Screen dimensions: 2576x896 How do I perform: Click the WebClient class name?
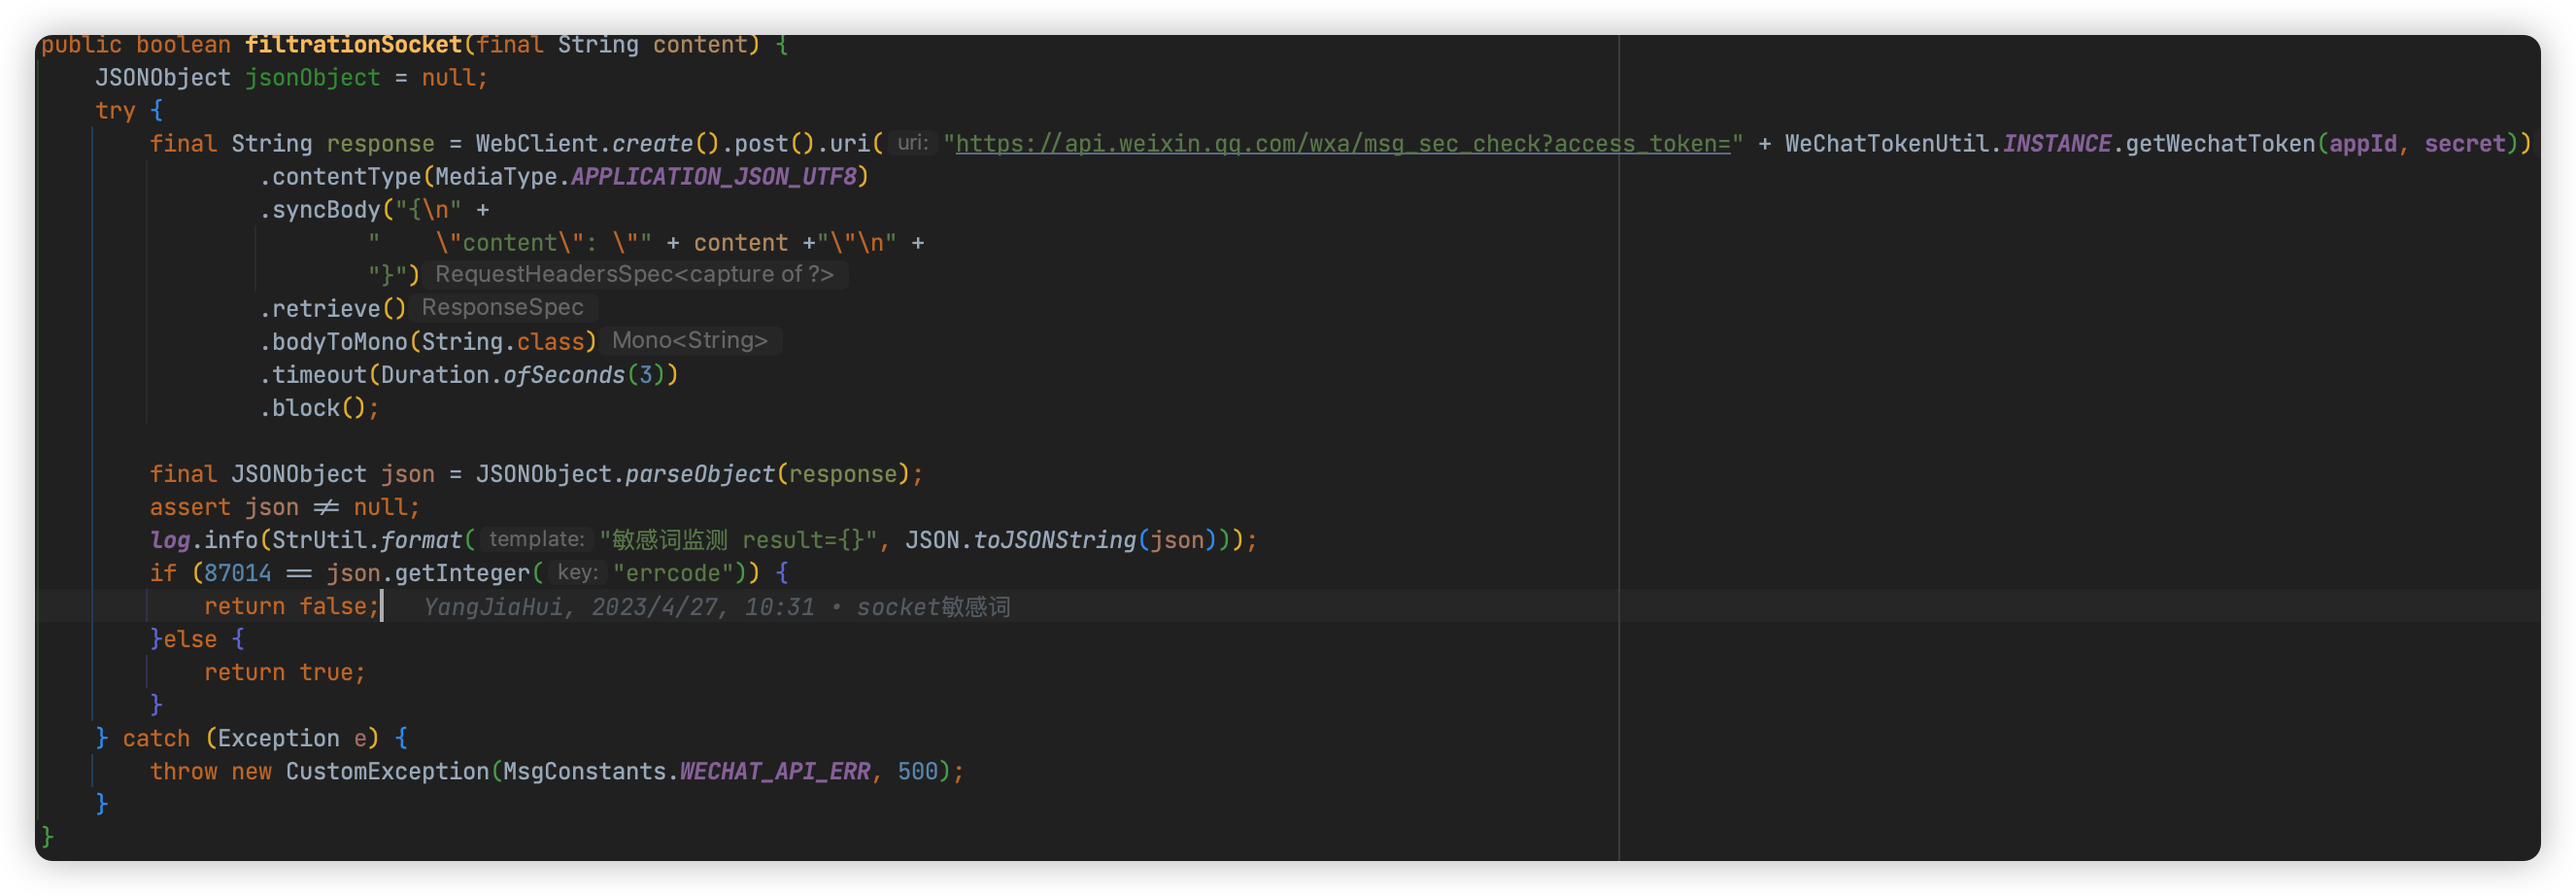pos(536,144)
